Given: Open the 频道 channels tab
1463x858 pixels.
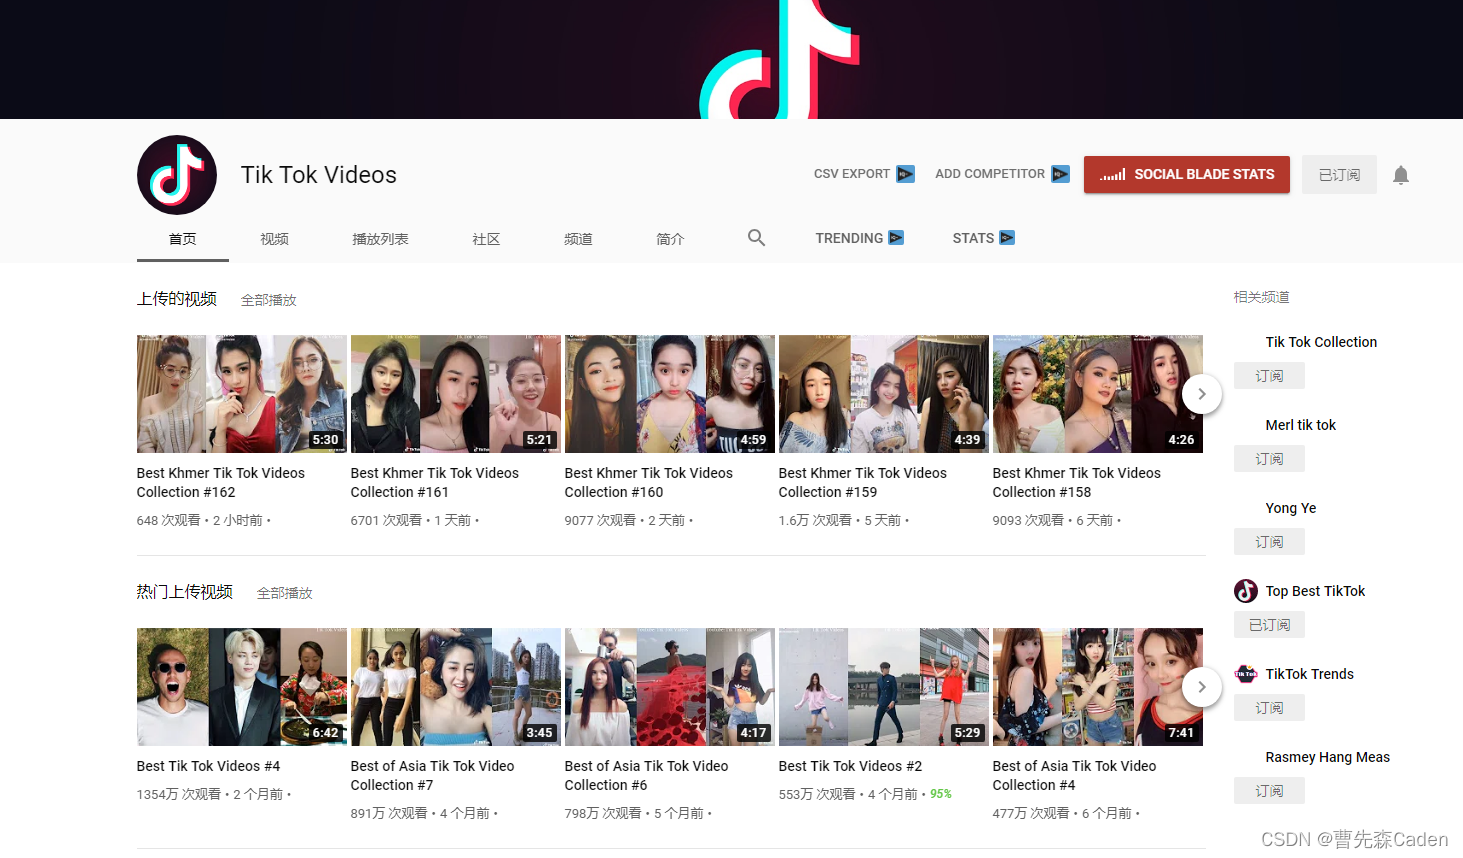Looking at the screenshot, I should click(578, 239).
